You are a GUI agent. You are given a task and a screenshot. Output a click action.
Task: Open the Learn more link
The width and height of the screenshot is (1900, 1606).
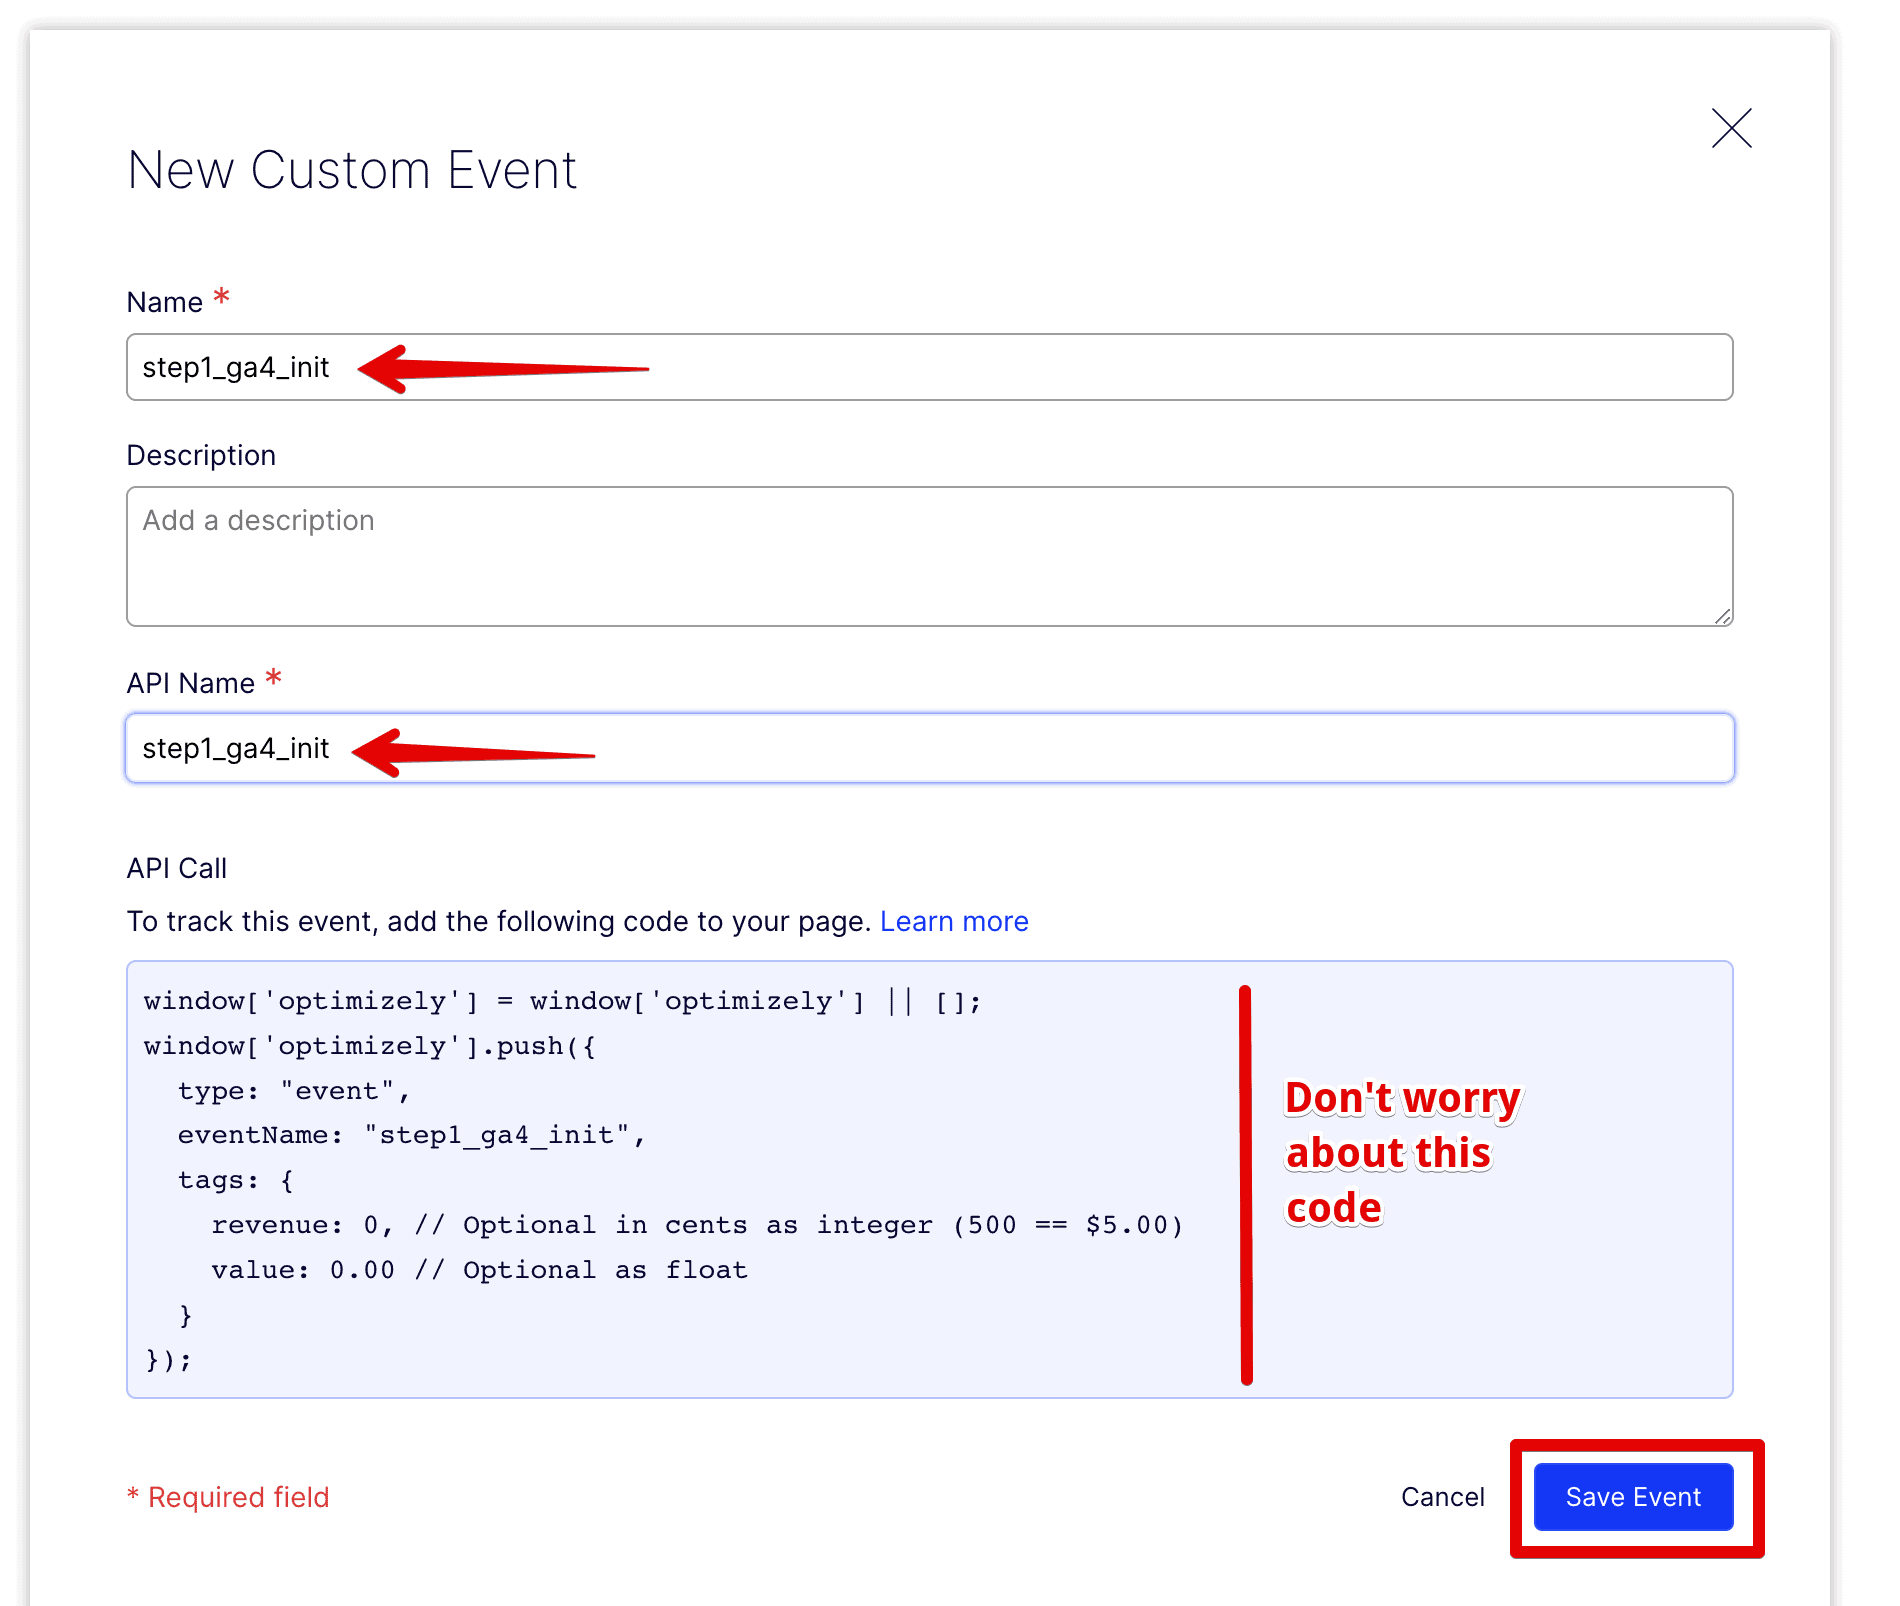tap(954, 921)
